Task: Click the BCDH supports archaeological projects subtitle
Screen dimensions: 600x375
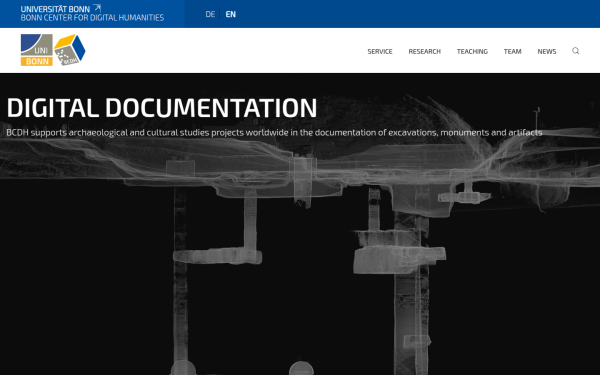Action: tap(274, 133)
